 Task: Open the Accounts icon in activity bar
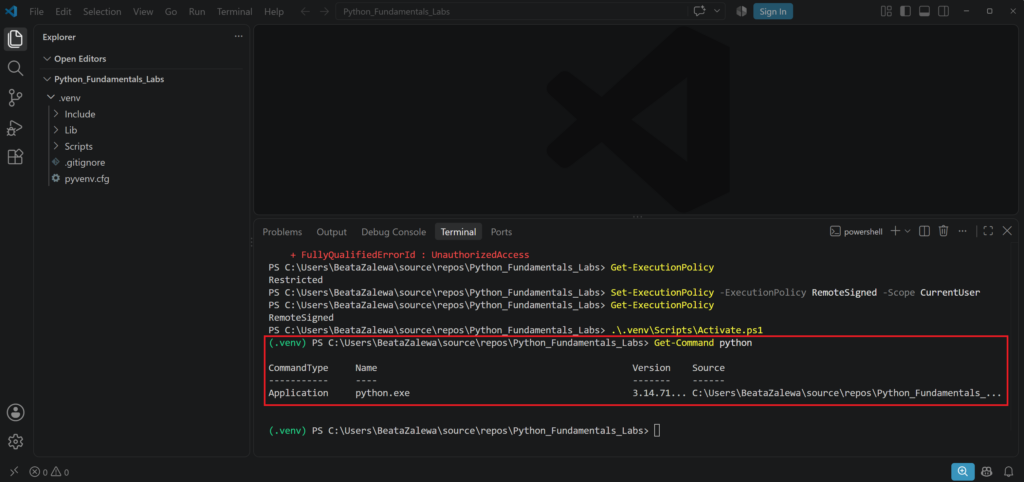click(15, 412)
